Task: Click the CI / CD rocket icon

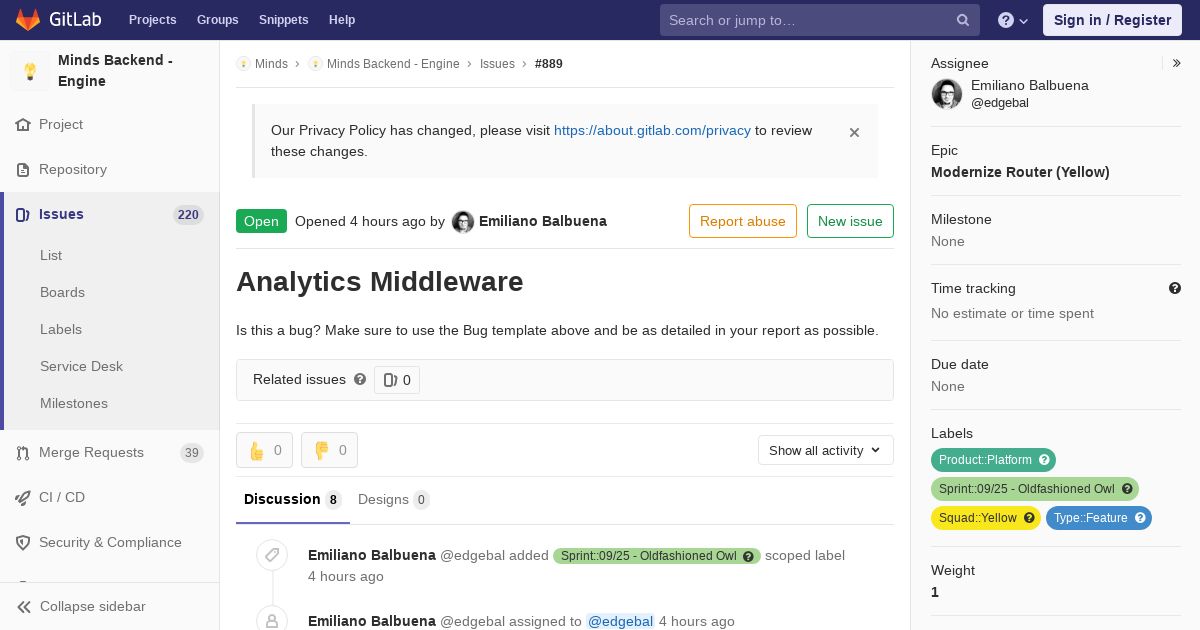Action: click(x=23, y=498)
